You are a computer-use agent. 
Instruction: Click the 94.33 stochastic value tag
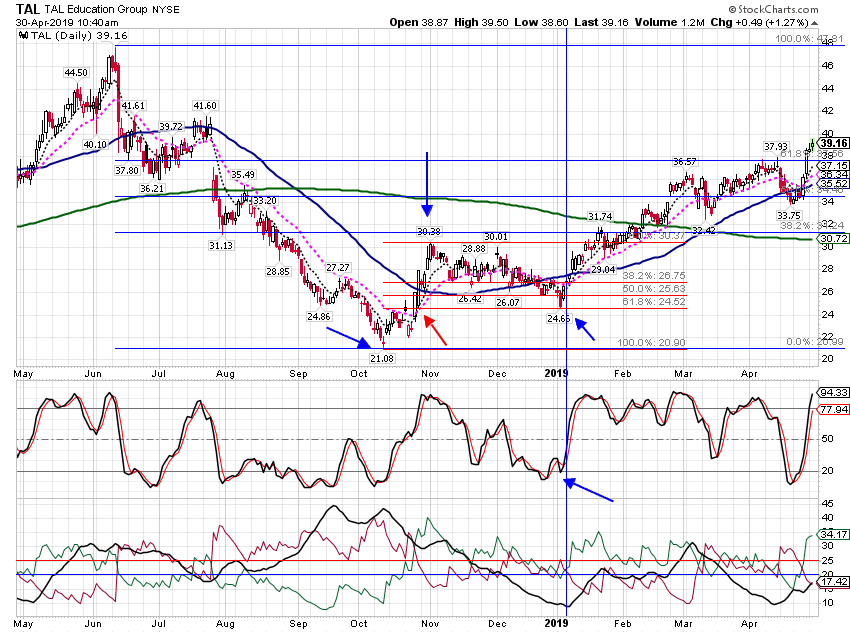834,393
